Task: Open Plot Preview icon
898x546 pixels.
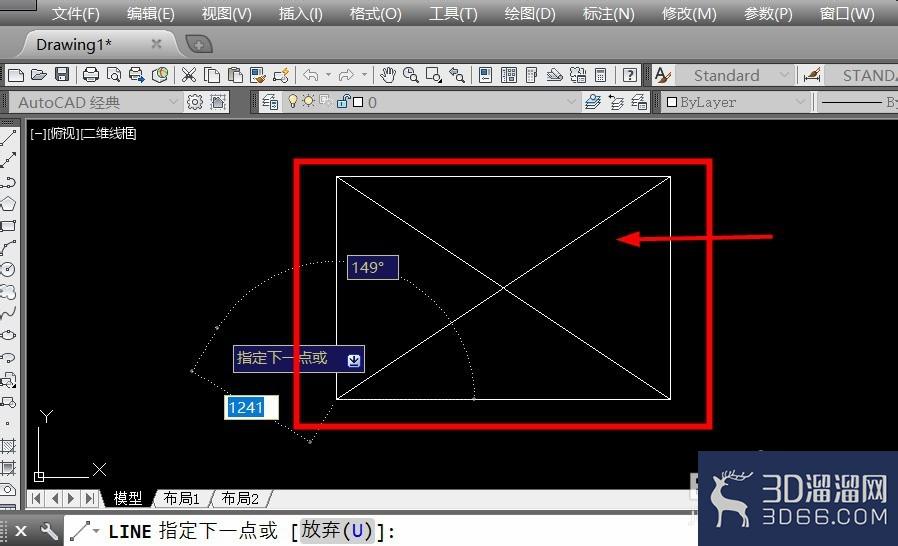Action: tap(113, 75)
